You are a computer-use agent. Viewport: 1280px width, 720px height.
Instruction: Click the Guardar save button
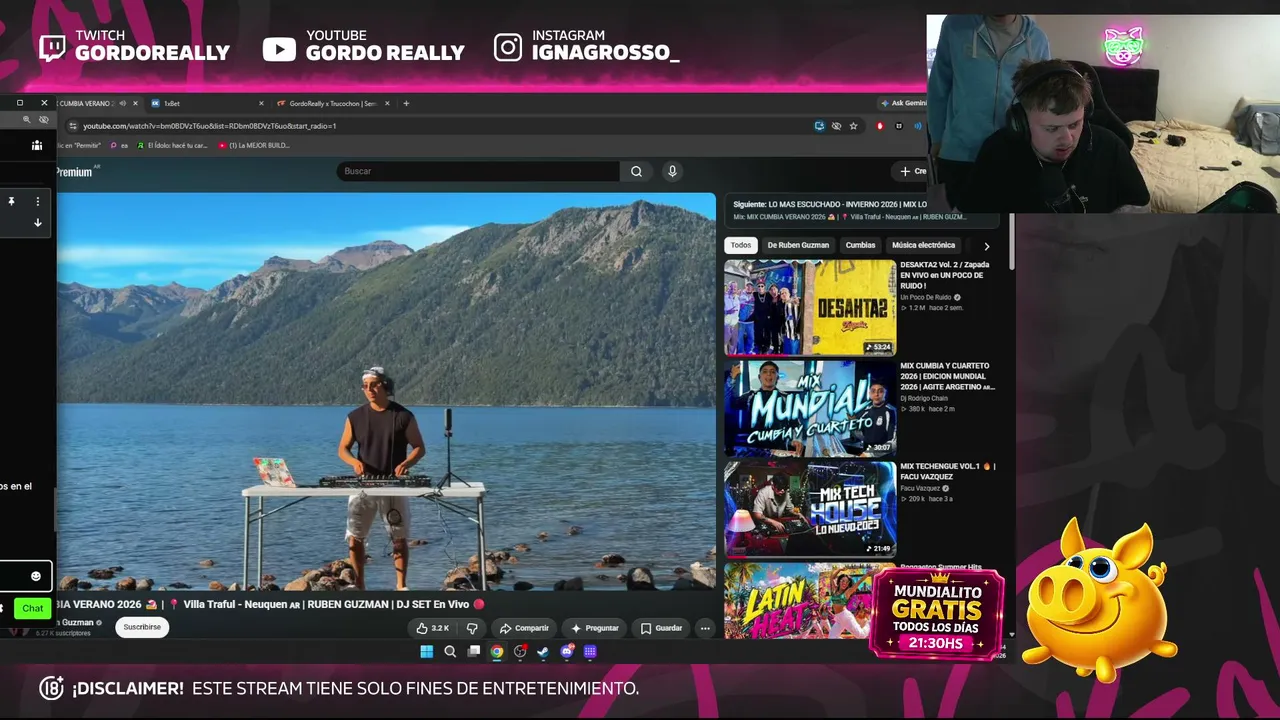point(661,628)
